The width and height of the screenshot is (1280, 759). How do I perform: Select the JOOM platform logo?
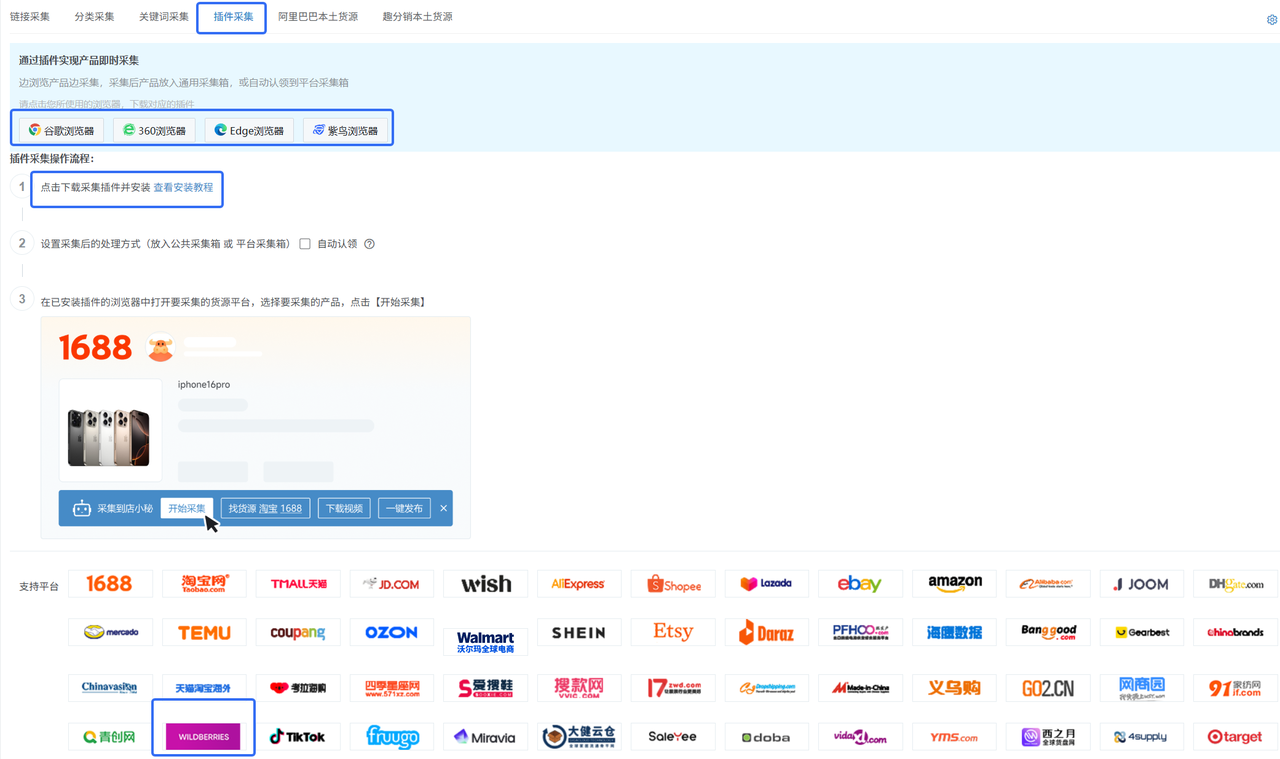click(1142, 584)
